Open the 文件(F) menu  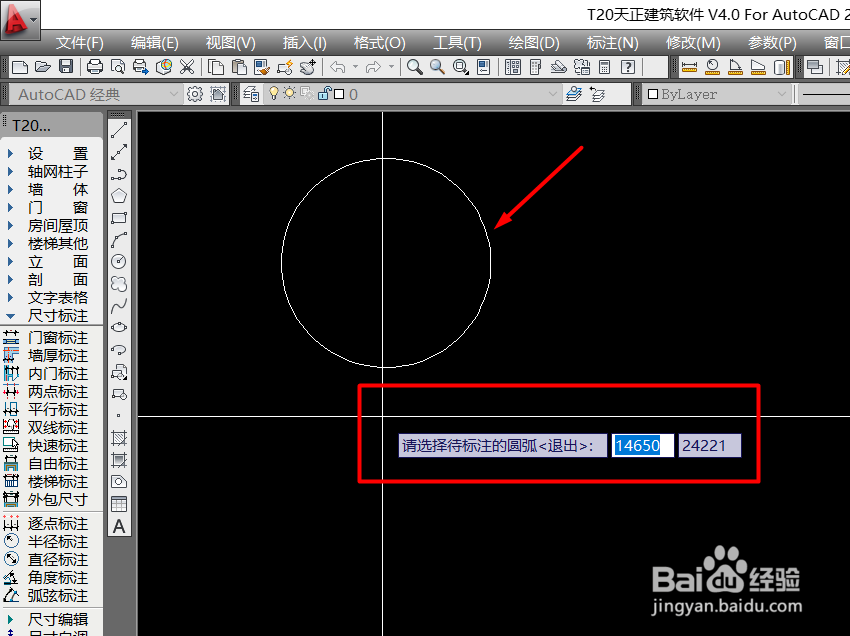(80, 43)
